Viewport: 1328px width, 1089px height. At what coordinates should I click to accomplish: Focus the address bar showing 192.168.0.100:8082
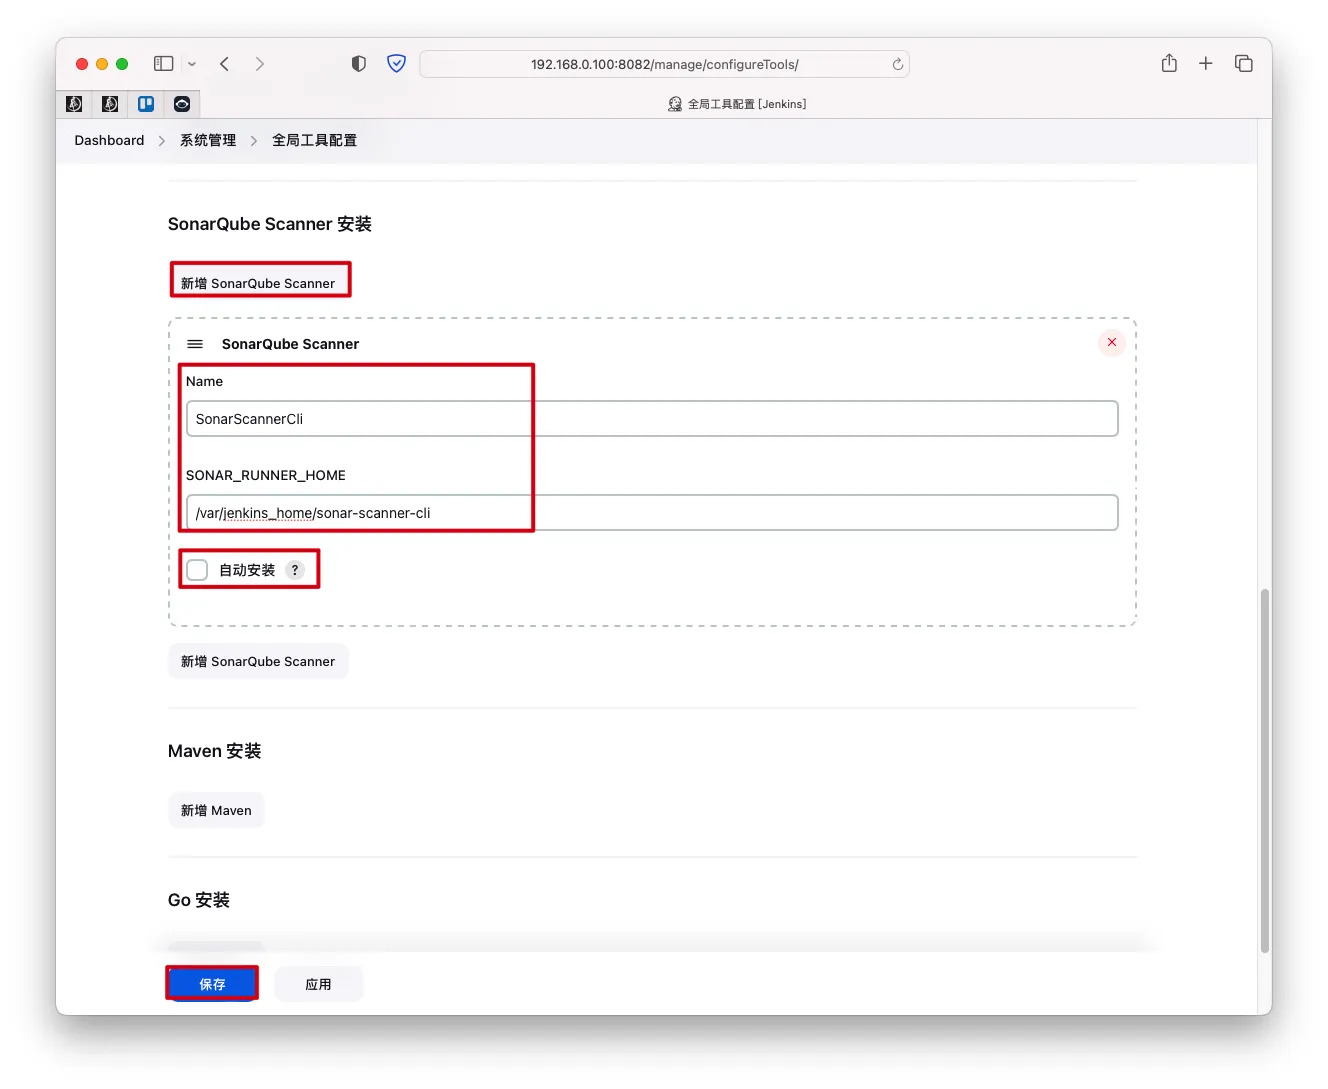coord(665,64)
